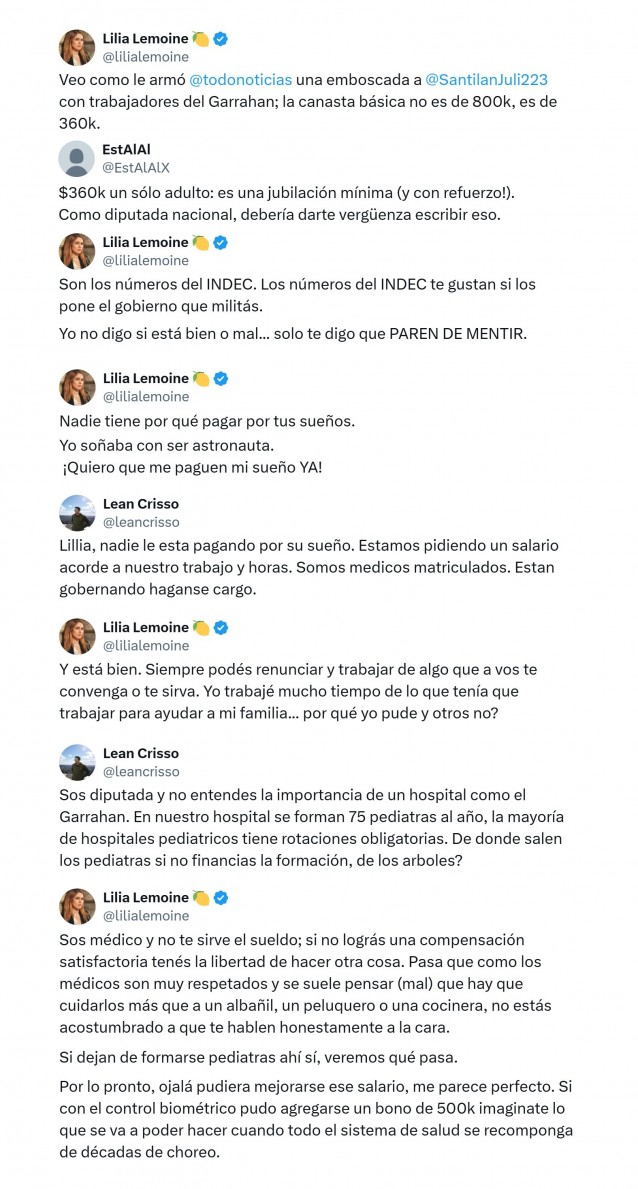Click verified badge above 'Son los números del INDEC'
This screenshot has height=1189, width=638.
click(221, 242)
